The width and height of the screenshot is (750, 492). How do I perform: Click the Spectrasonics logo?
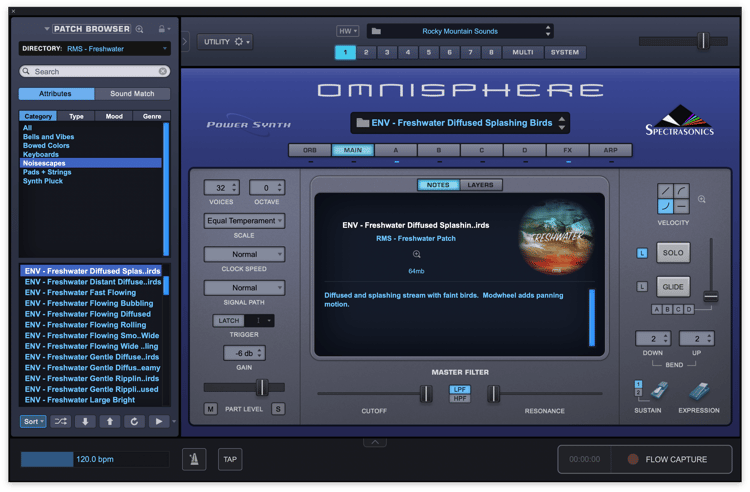[680, 121]
